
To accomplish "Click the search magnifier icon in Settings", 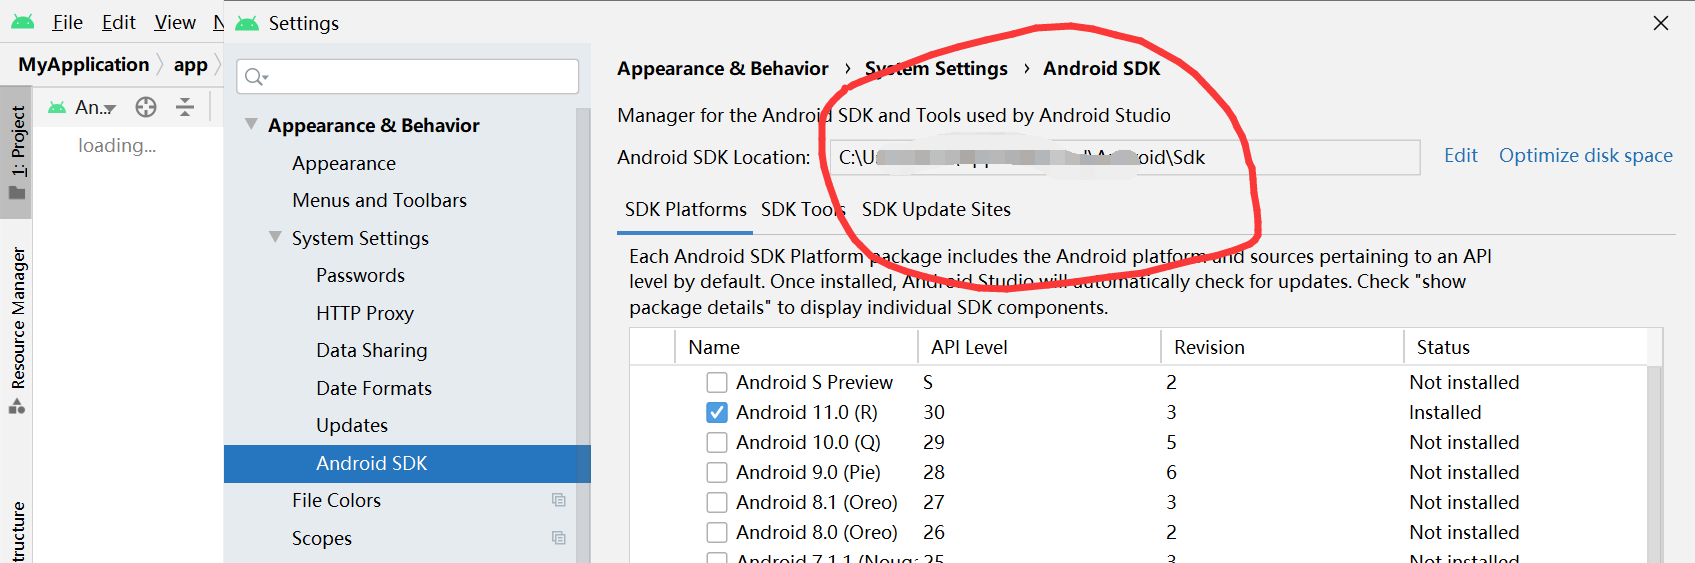I will (x=256, y=77).
